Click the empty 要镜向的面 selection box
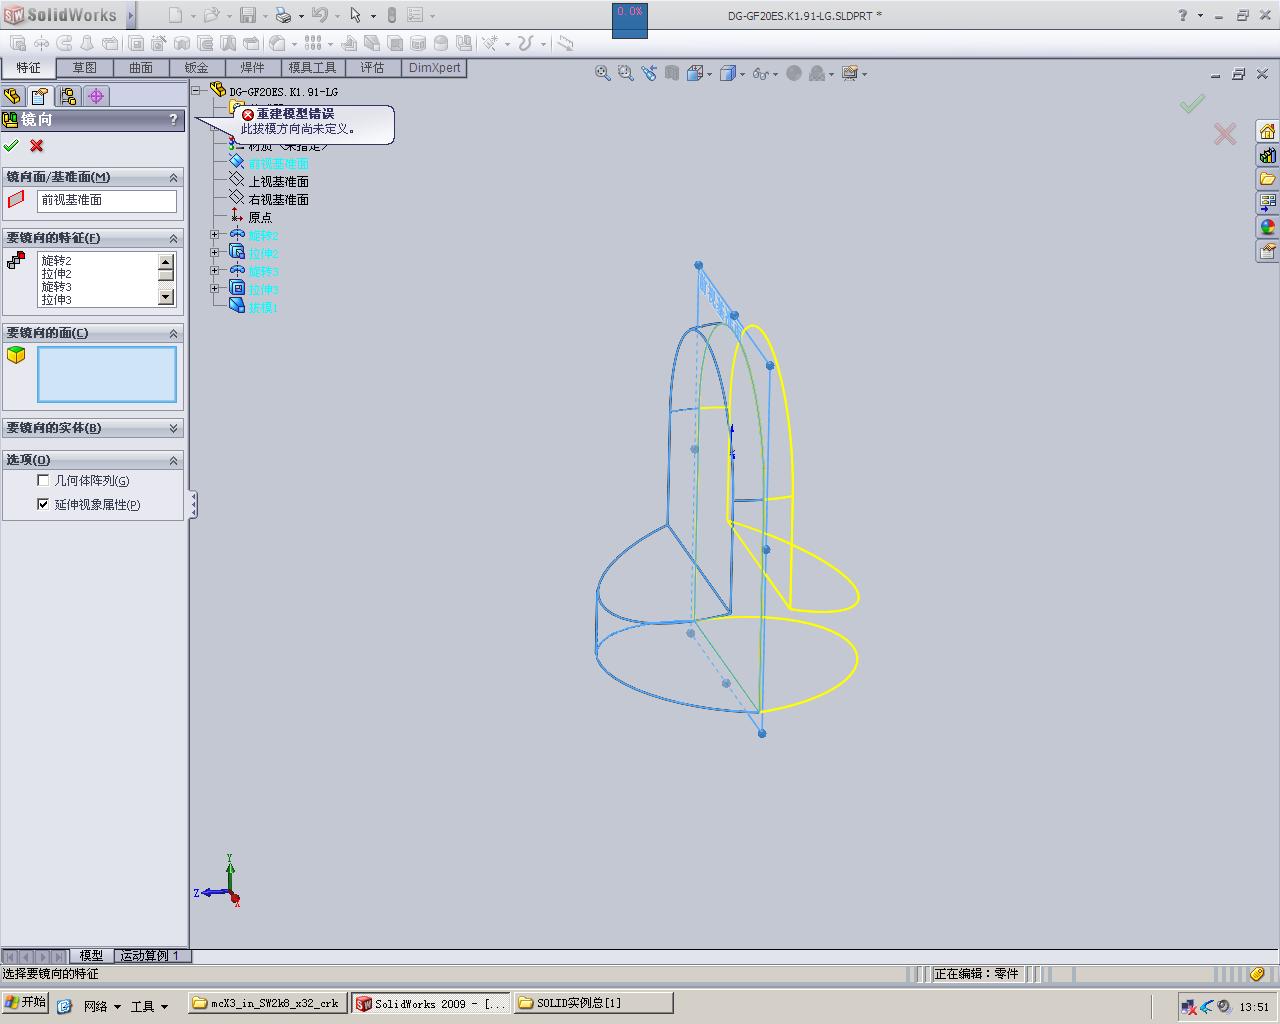The width and height of the screenshot is (1280, 1024). pyautogui.click(x=107, y=375)
